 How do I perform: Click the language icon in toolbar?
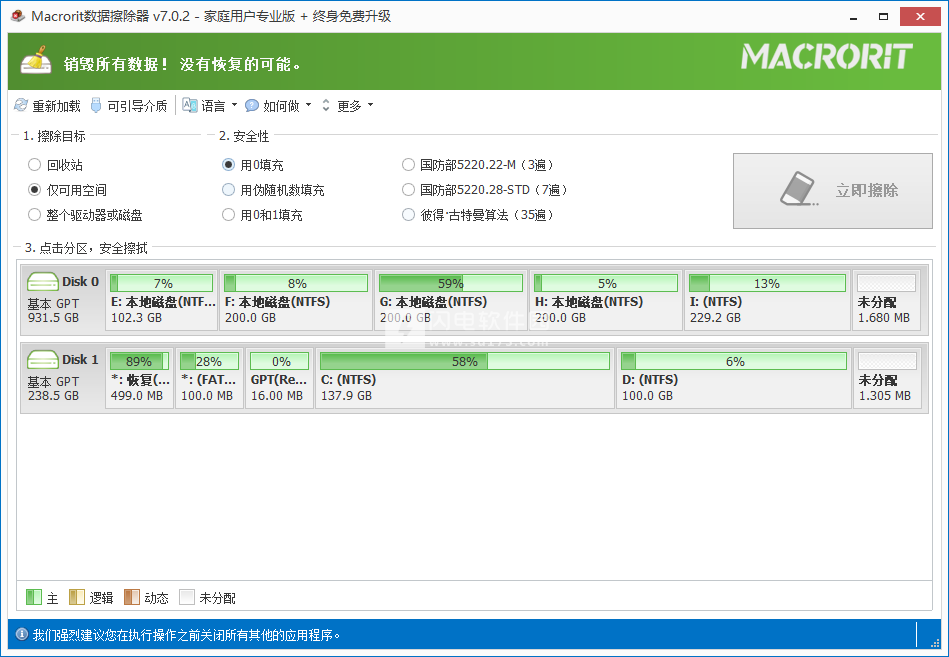[190, 105]
